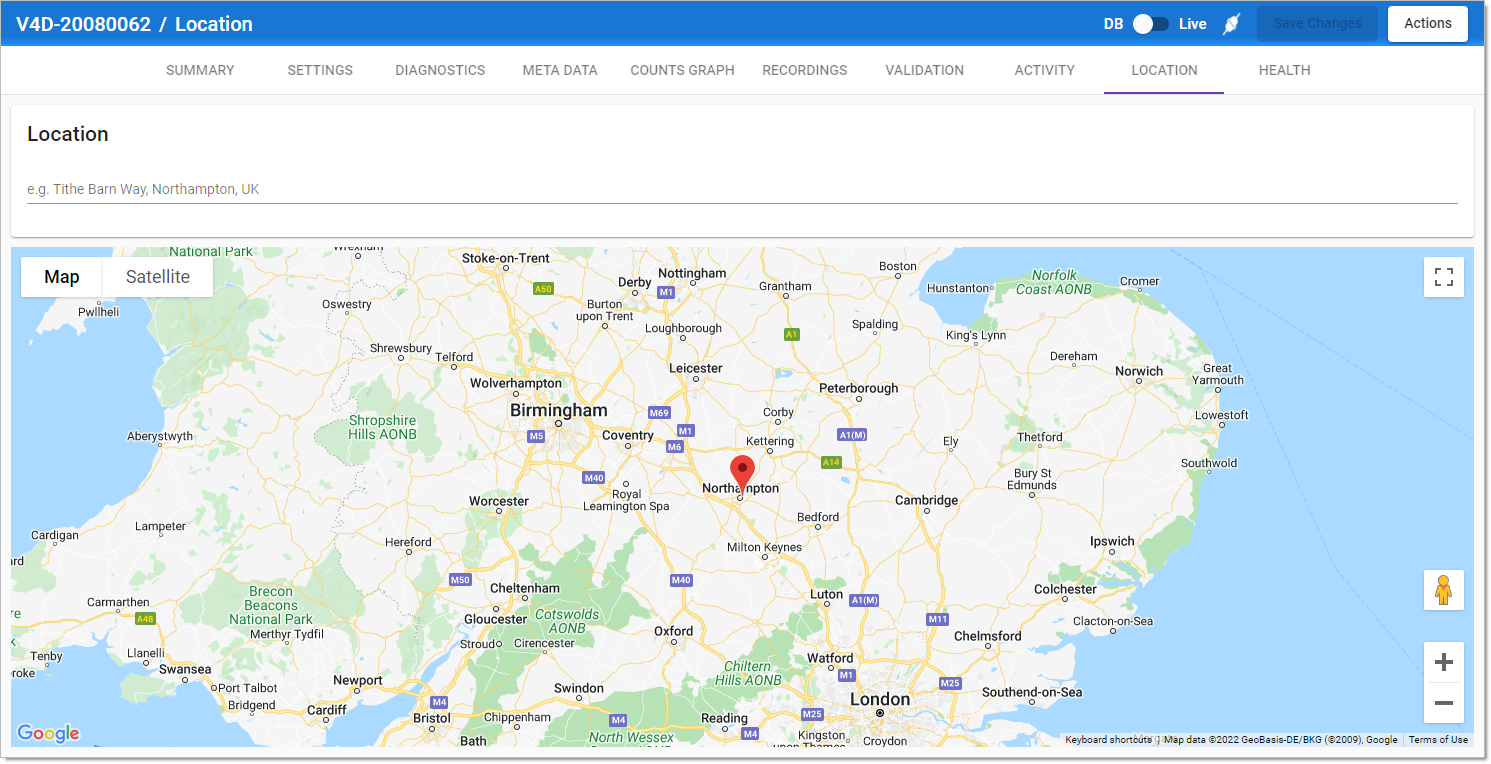Click the Southend-on-Sea label
This screenshot has height=764, width=1491.
coord(1032,692)
